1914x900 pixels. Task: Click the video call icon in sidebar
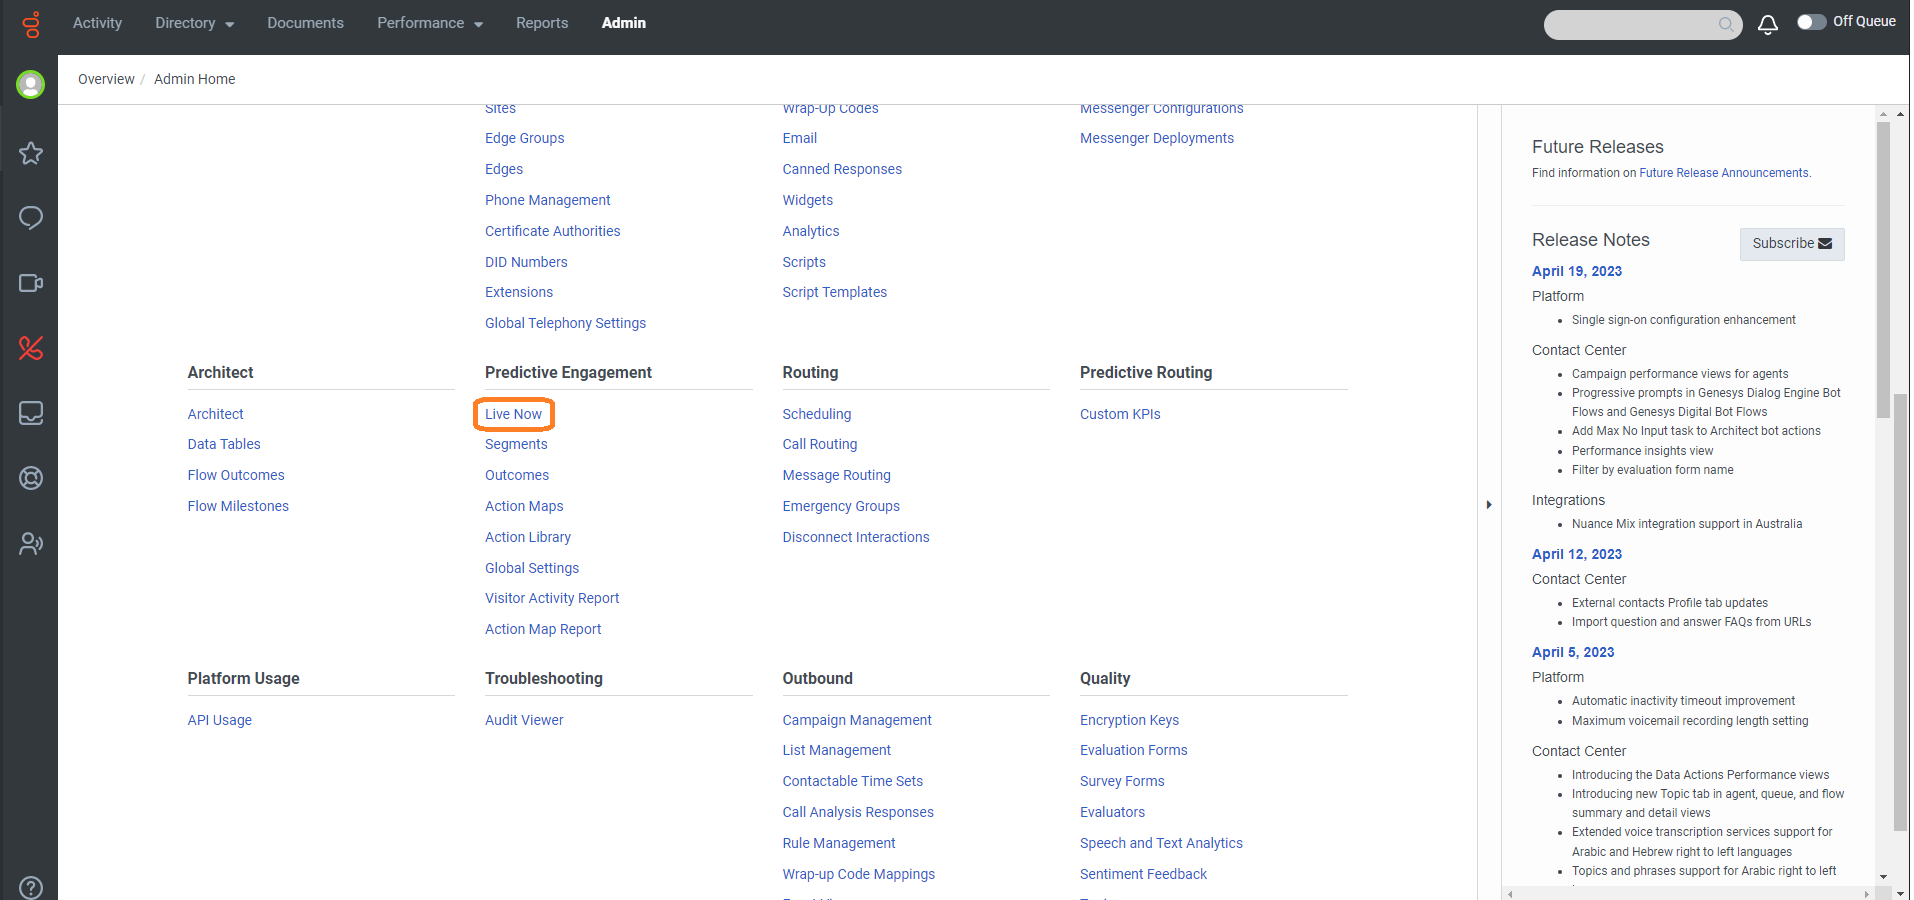tap(30, 283)
